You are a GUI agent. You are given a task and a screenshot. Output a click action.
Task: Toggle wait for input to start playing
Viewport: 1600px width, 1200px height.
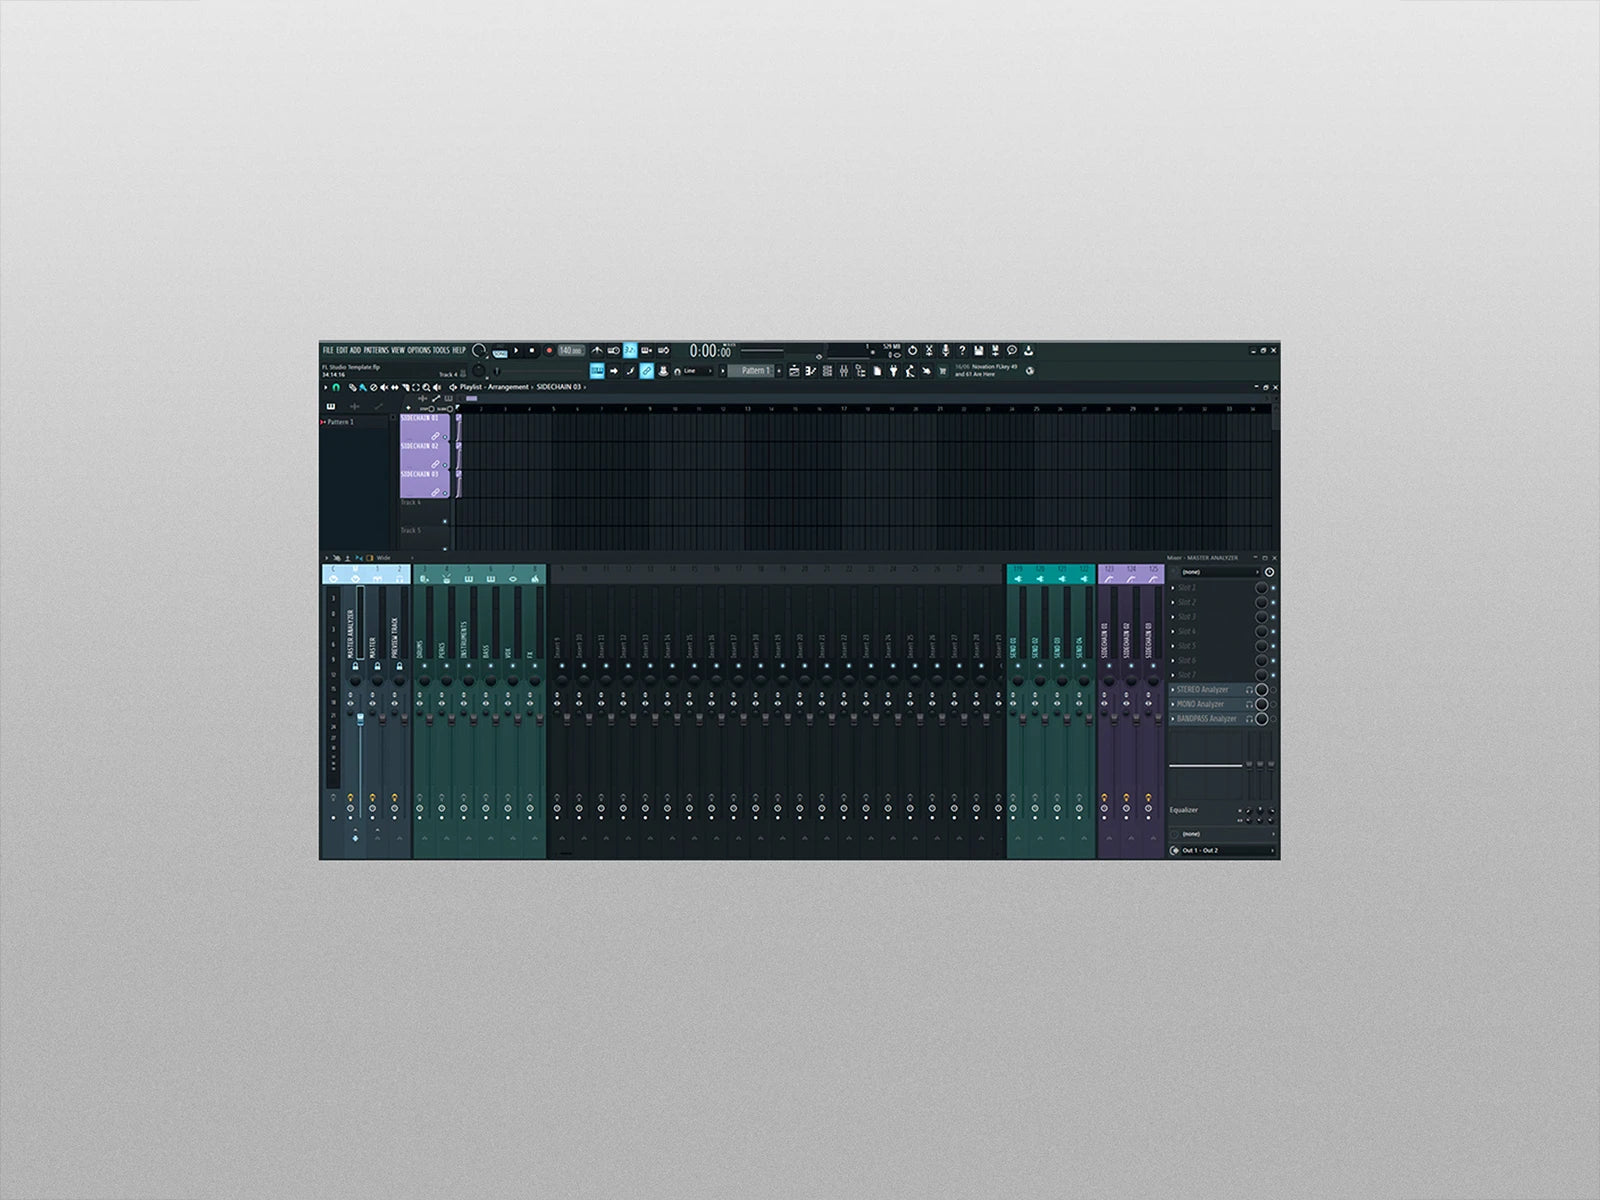click(x=613, y=350)
